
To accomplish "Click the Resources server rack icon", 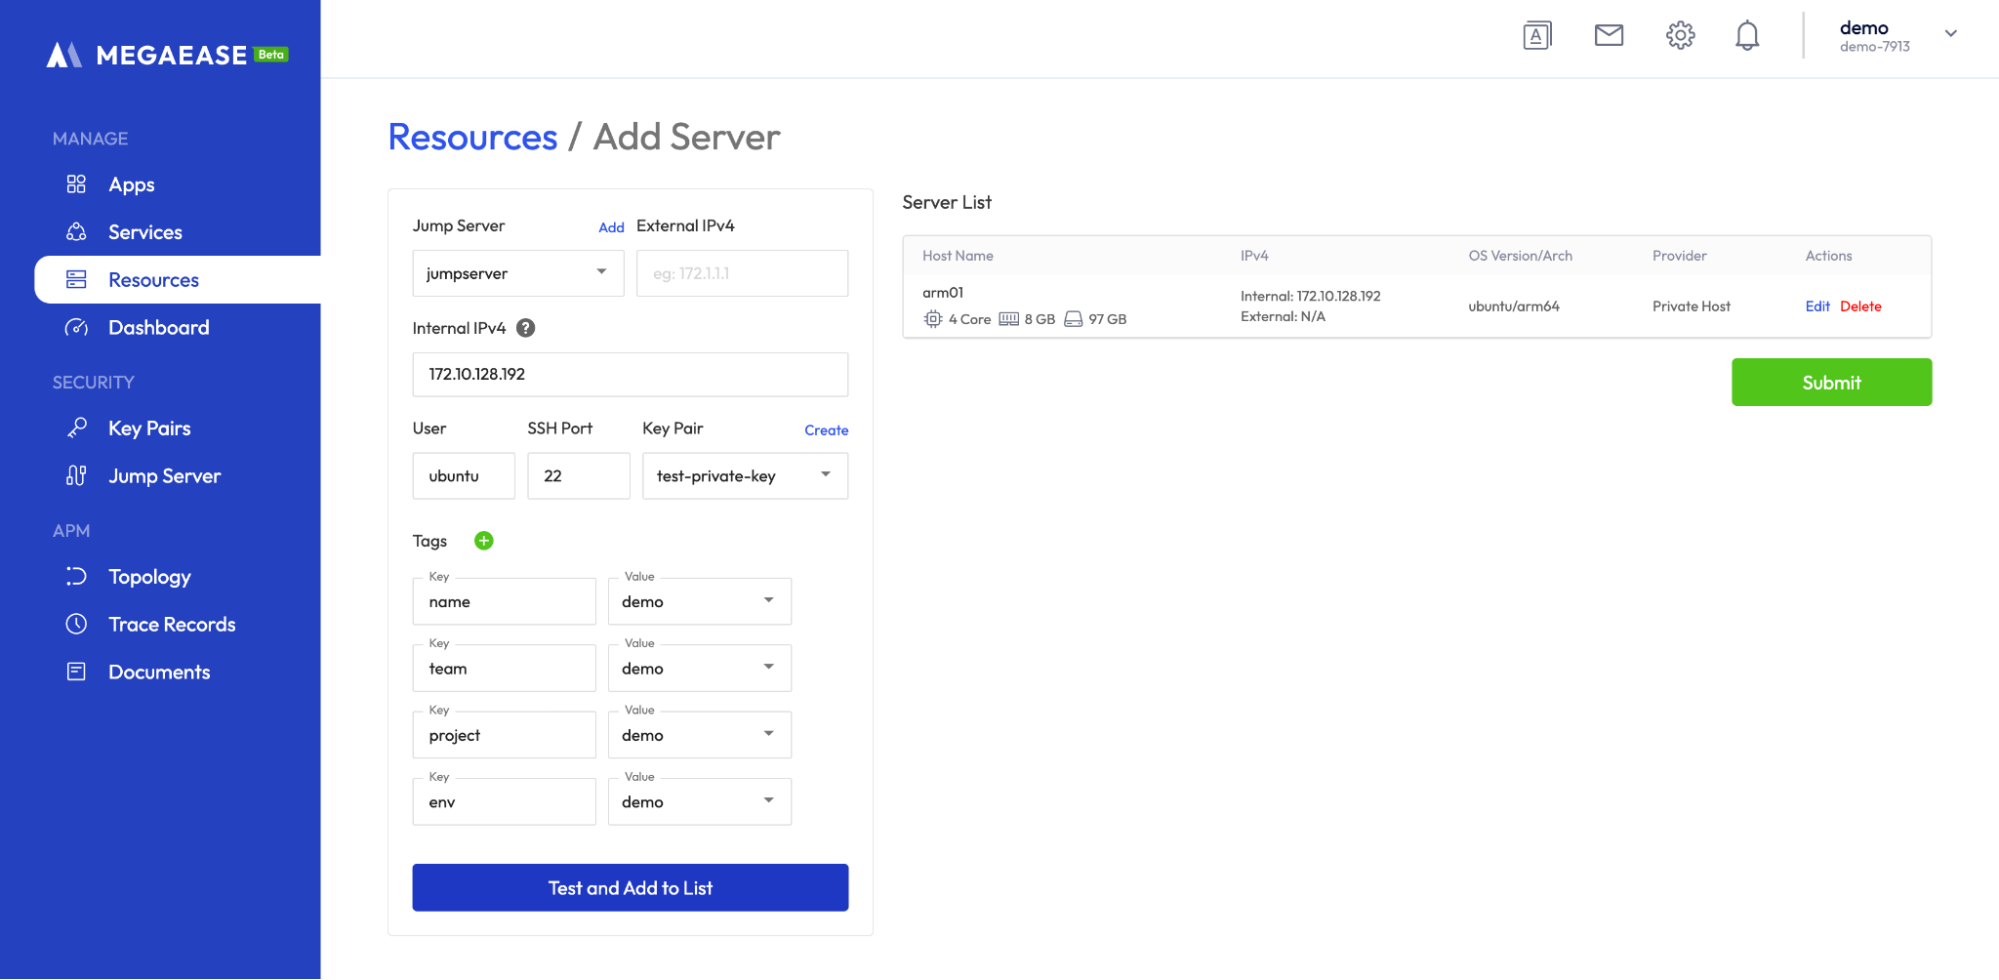I will coord(75,279).
